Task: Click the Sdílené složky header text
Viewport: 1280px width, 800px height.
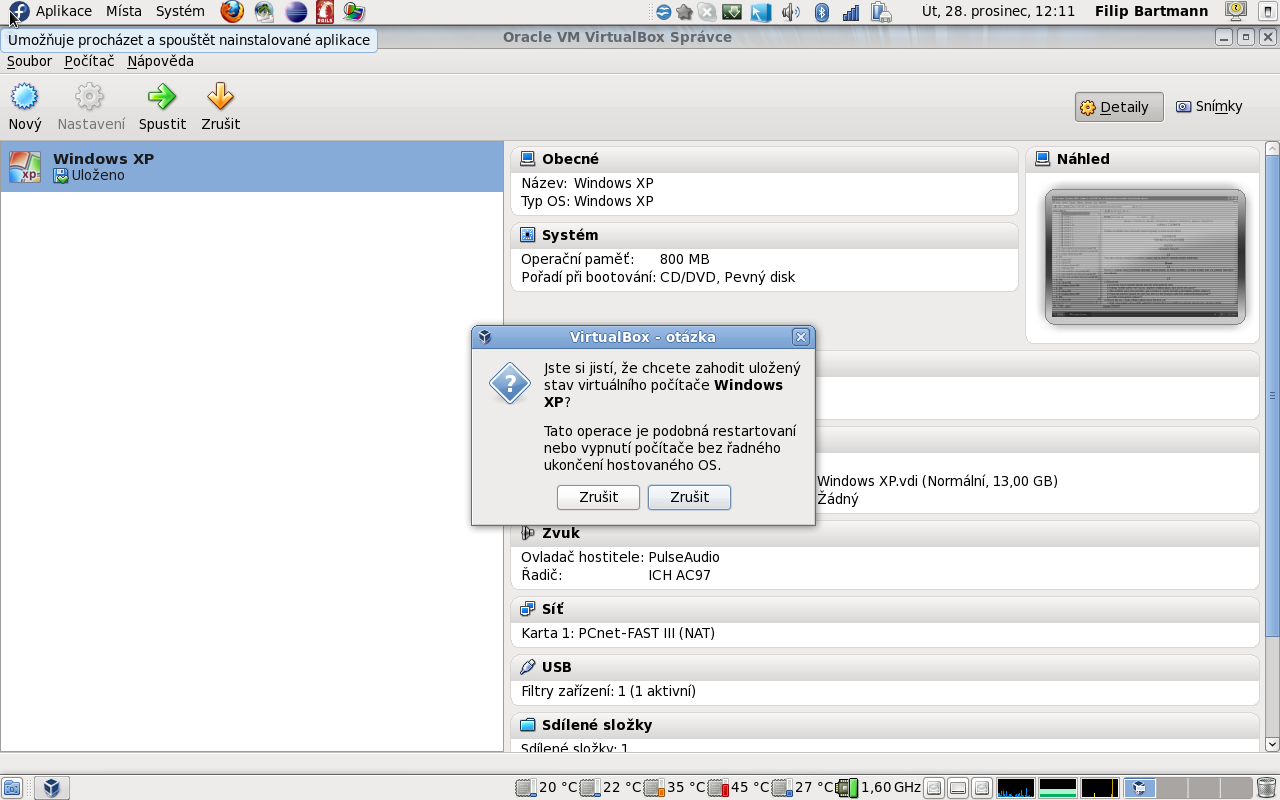Action: [597, 725]
